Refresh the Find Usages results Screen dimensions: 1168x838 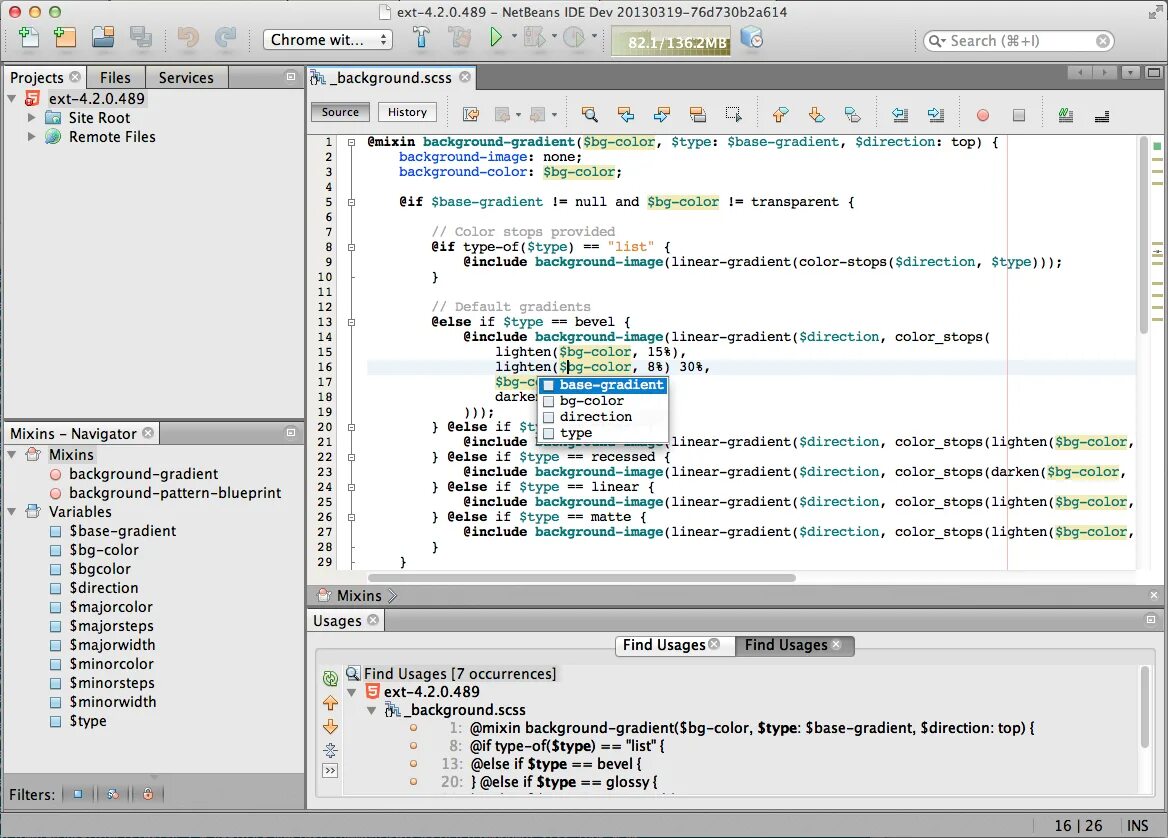(x=330, y=678)
